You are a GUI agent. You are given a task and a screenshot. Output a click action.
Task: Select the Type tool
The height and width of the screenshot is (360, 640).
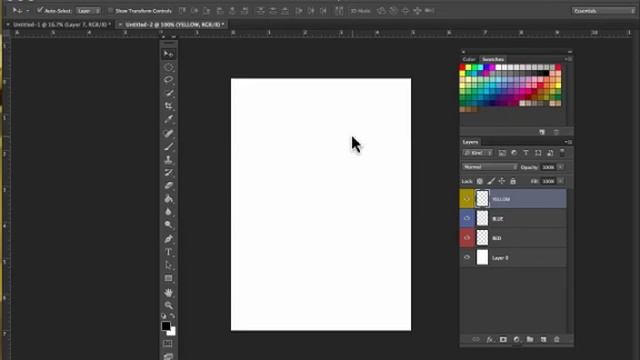(168, 252)
